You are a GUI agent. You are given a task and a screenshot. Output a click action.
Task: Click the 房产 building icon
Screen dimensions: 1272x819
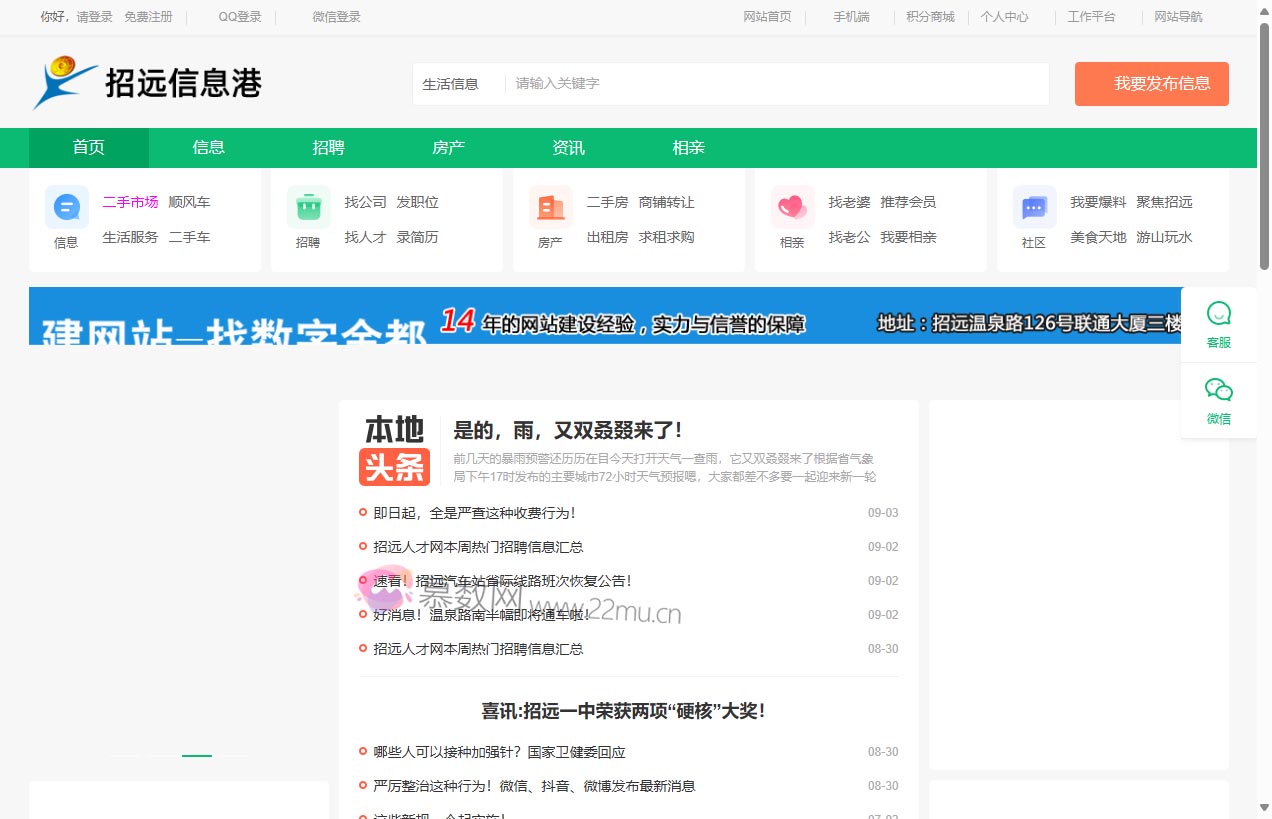point(551,206)
